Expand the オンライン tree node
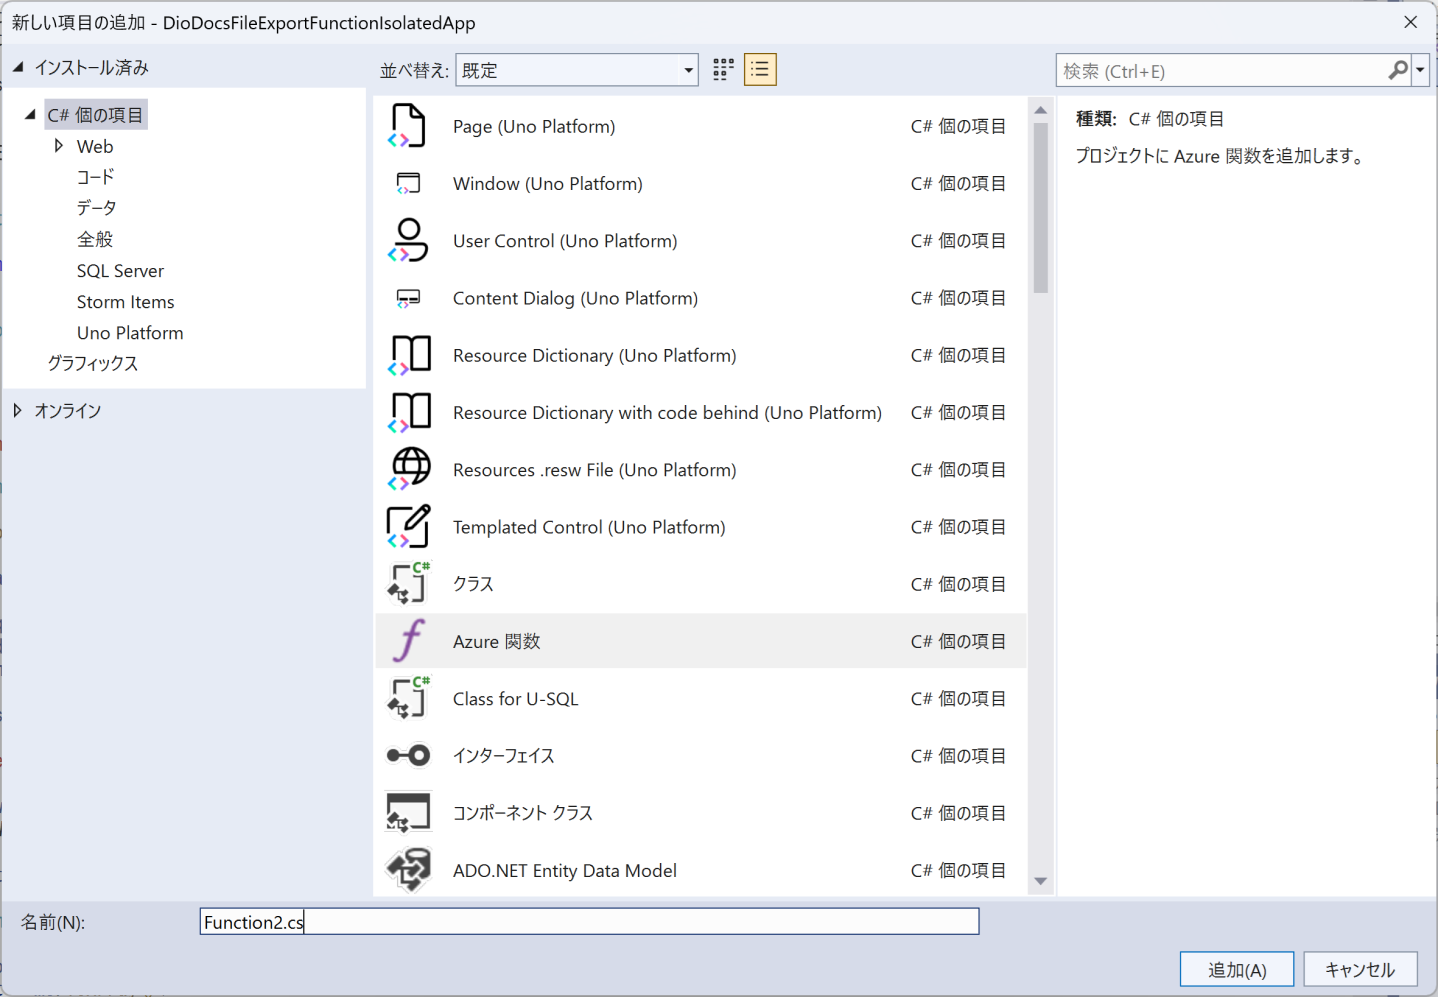This screenshot has height=997, width=1438. 17,410
